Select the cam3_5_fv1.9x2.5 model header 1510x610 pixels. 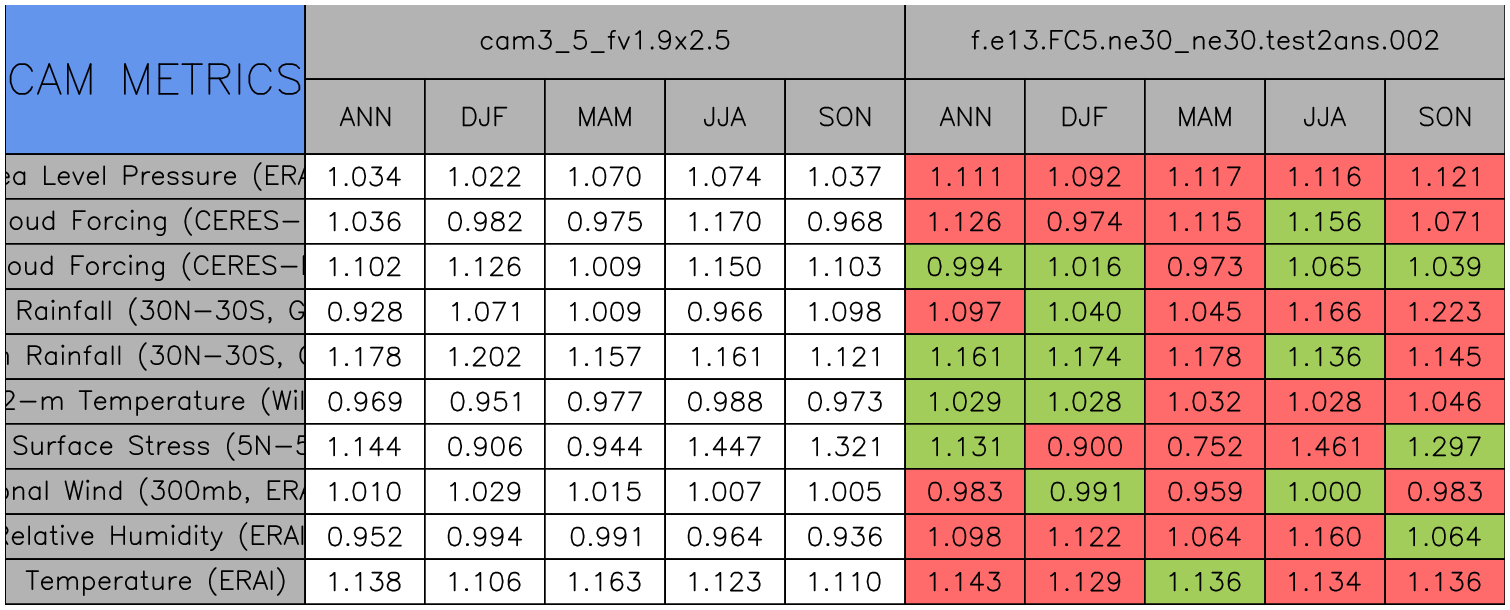(x=605, y=41)
